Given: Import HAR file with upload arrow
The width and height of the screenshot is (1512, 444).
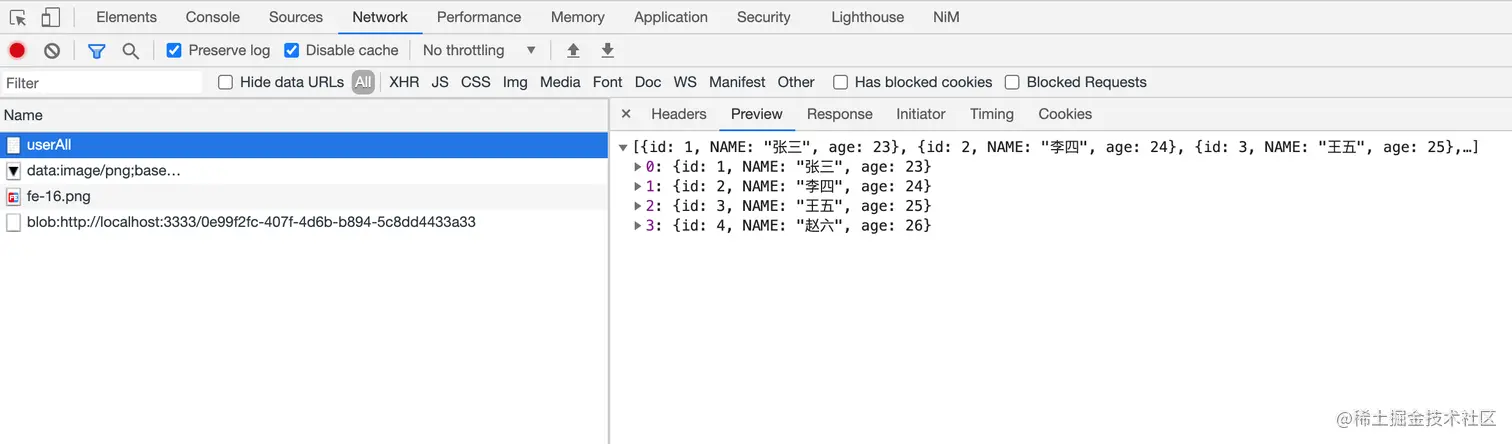Looking at the screenshot, I should (573, 50).
